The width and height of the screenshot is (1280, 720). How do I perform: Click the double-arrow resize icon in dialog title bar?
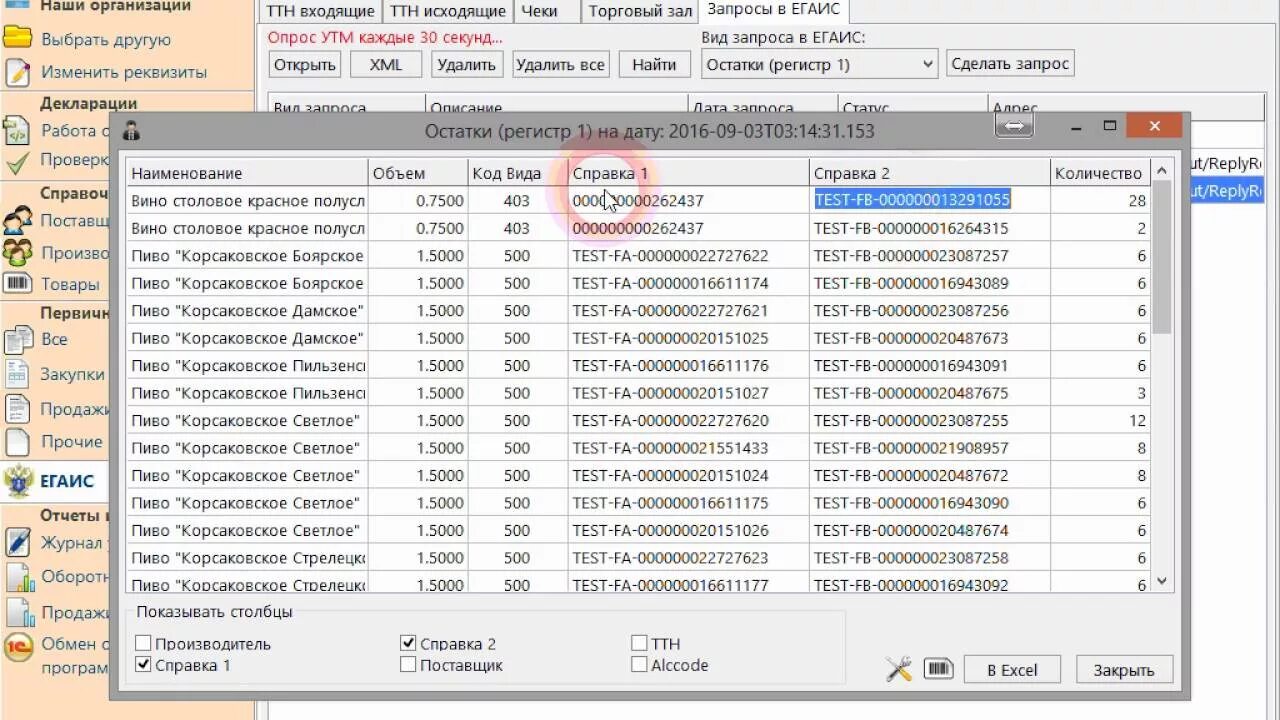click(x=1014, y=127)
